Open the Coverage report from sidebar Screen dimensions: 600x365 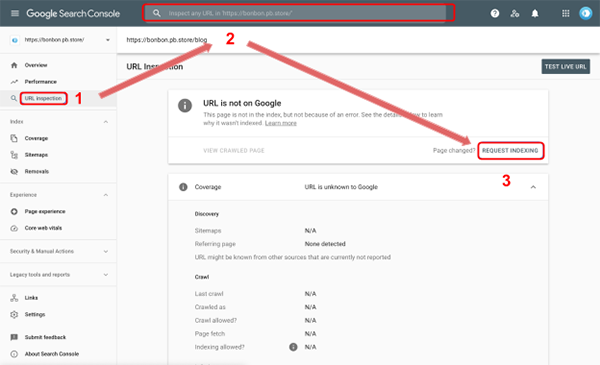(x=36, y=138)
